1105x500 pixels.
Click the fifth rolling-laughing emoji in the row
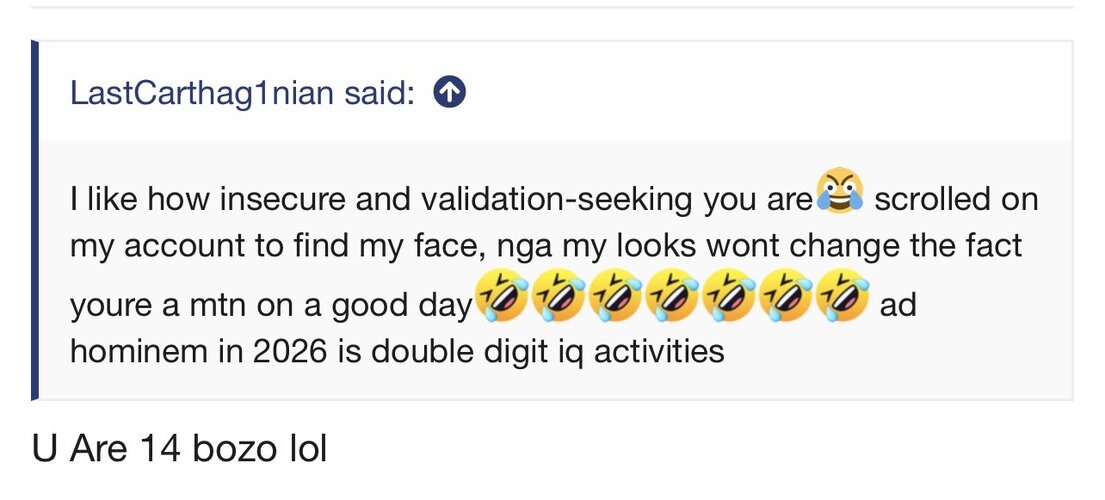(x=729, y=296)
